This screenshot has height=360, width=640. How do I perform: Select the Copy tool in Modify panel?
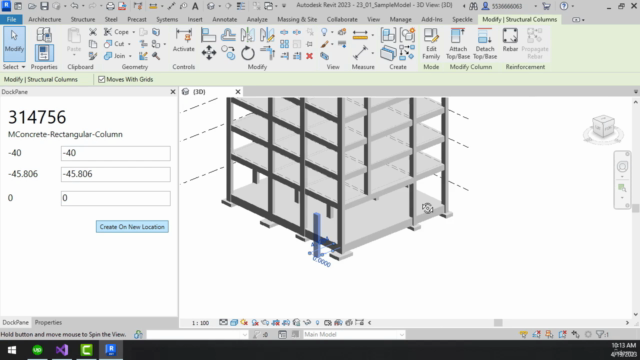229,53
